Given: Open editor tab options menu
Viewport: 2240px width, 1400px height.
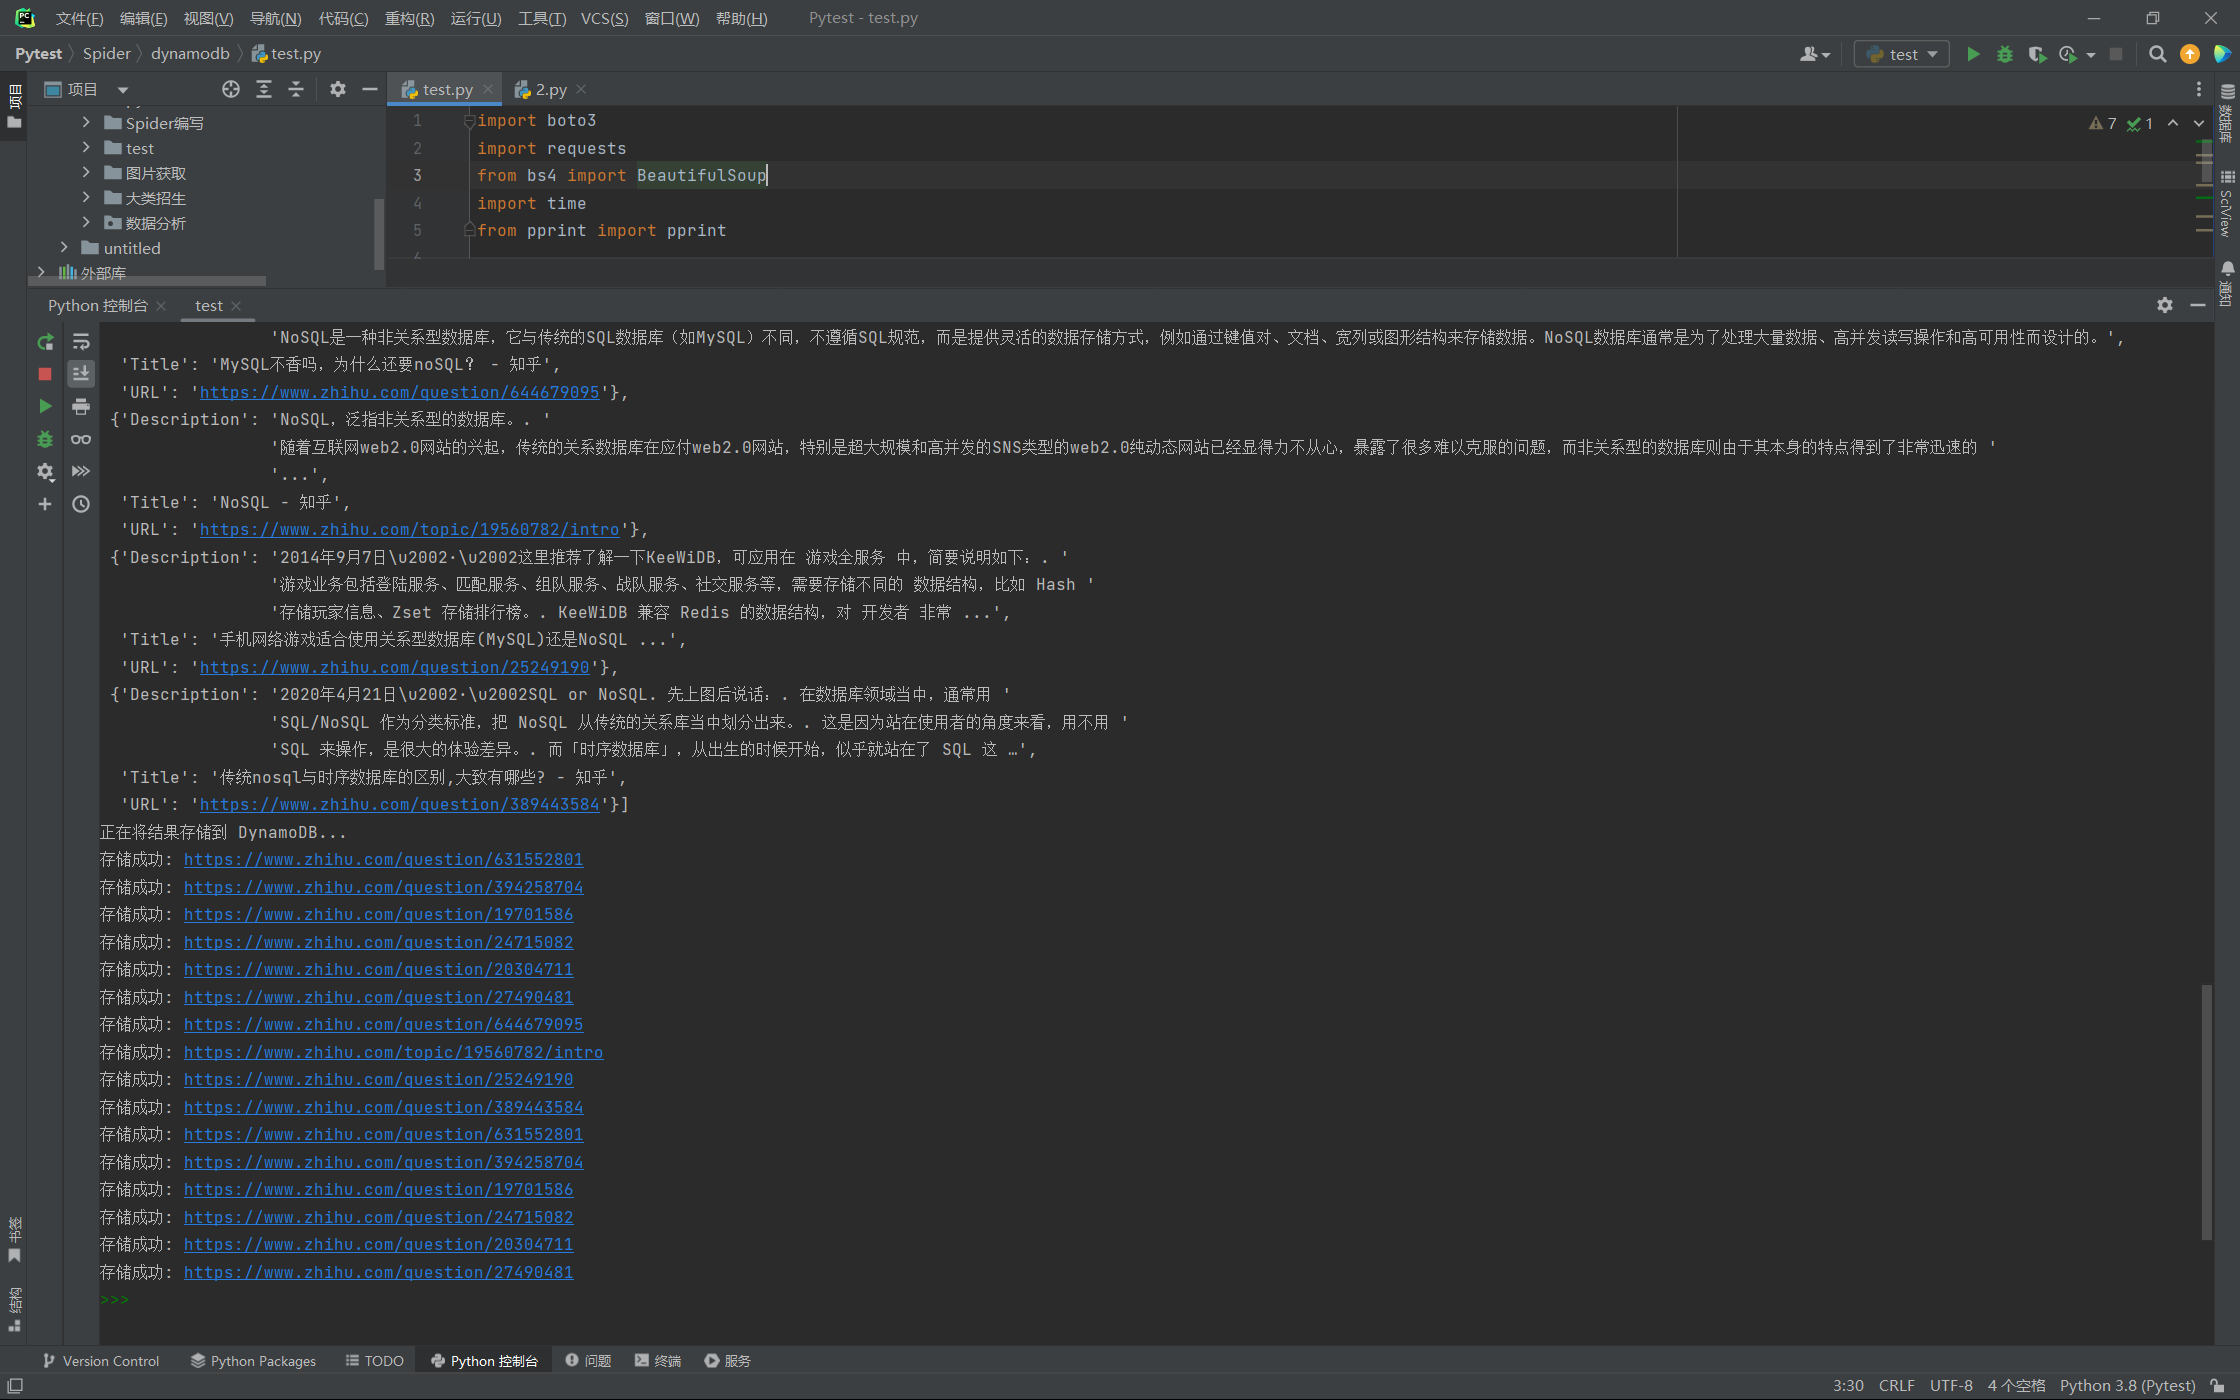Looking at the screenshot, I should [x=2199, y=89].
